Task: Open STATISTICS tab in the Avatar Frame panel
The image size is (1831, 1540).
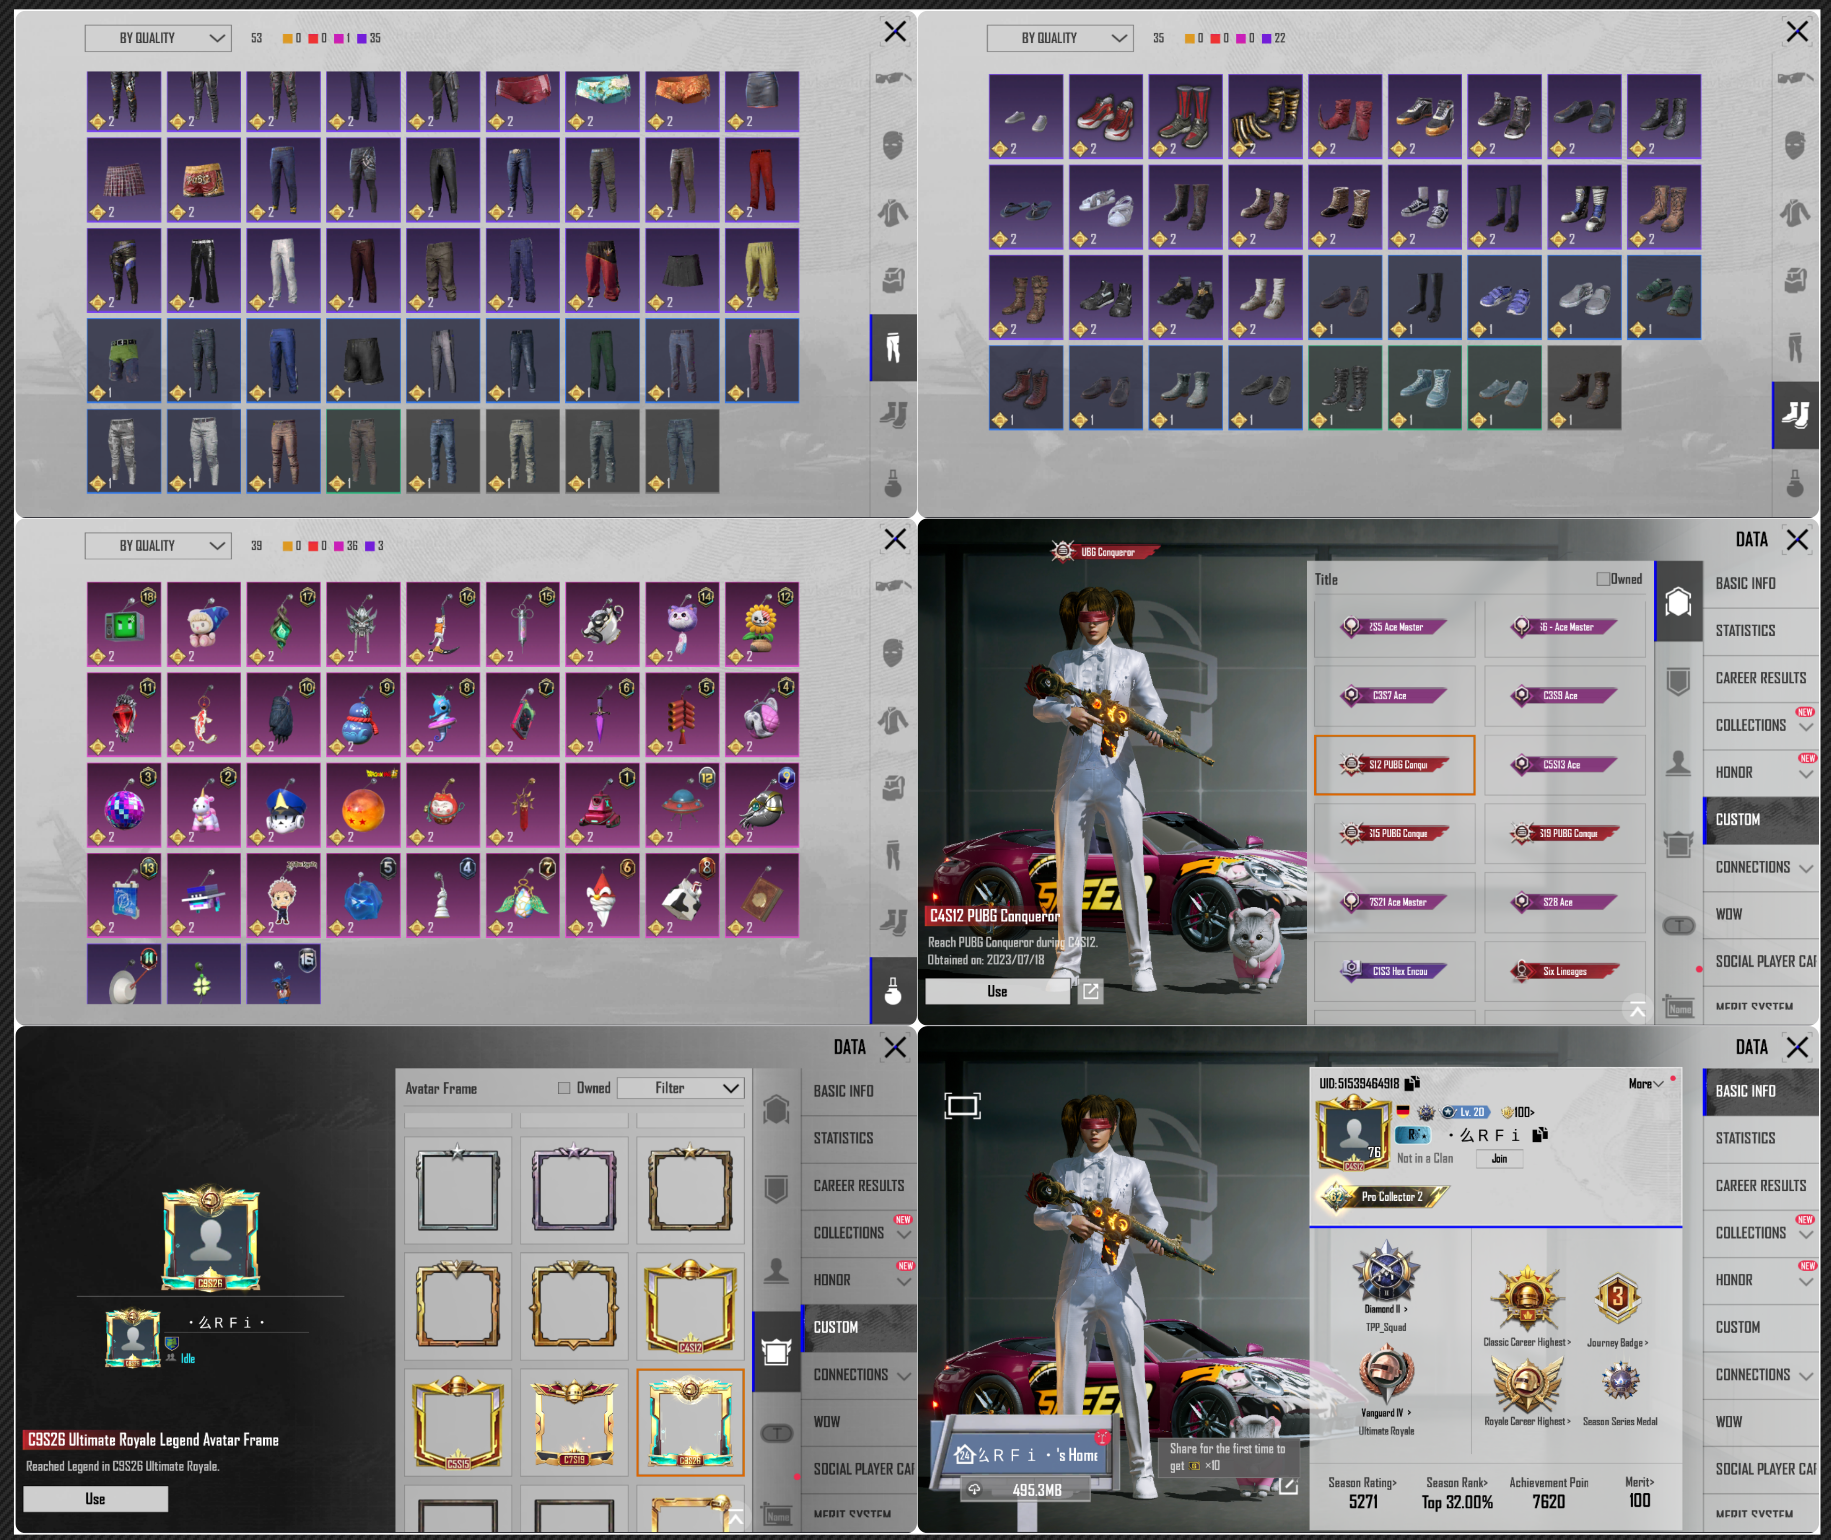Action: click(x=859, y=1138)
